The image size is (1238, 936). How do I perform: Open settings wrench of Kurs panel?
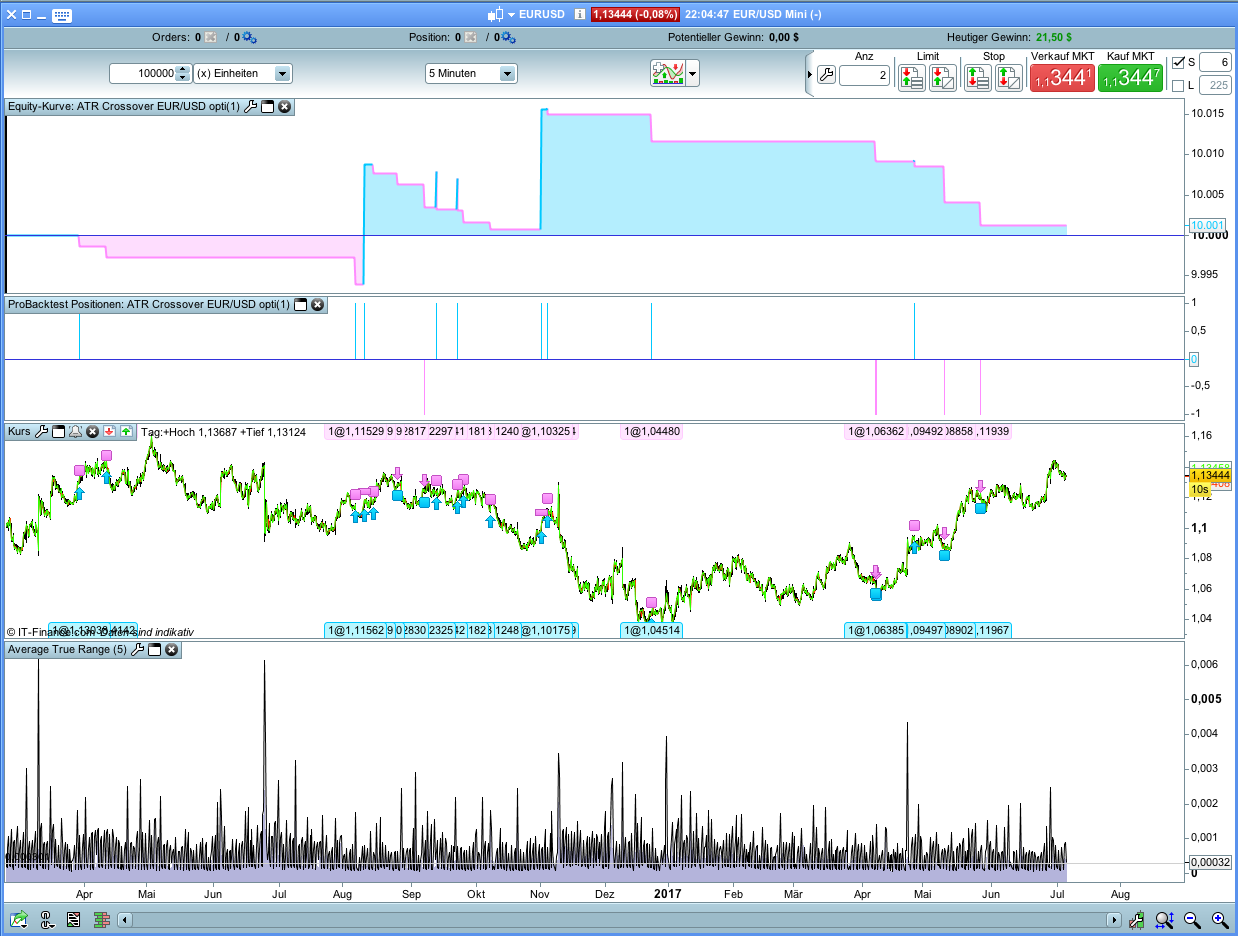42,432
